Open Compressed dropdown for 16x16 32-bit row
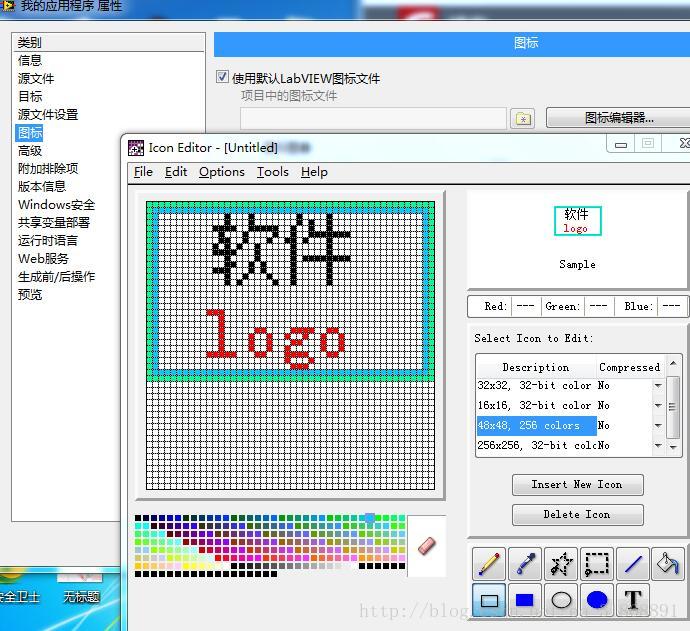The image size is (690, 631). [658, 405]
